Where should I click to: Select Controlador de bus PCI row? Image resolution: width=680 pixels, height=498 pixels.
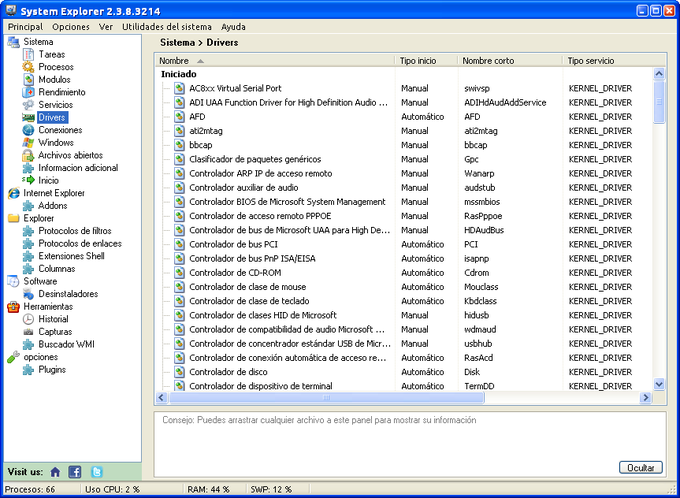(x=403, y=244)
